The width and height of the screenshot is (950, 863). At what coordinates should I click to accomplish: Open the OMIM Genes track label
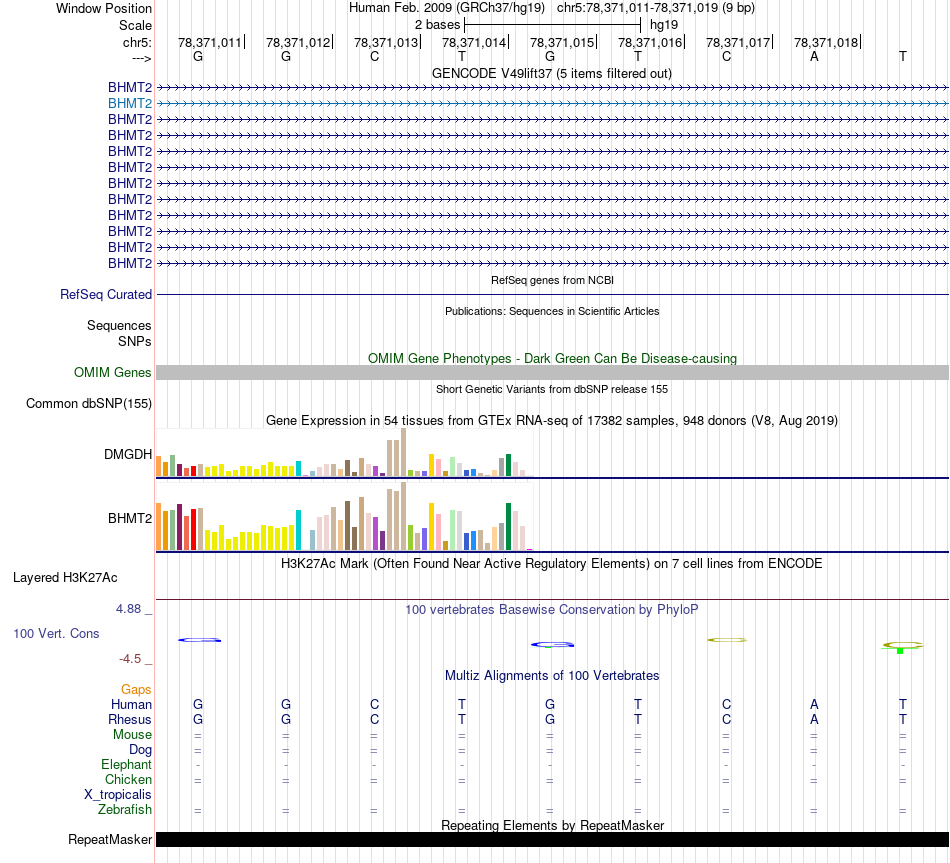pos(112,373)
